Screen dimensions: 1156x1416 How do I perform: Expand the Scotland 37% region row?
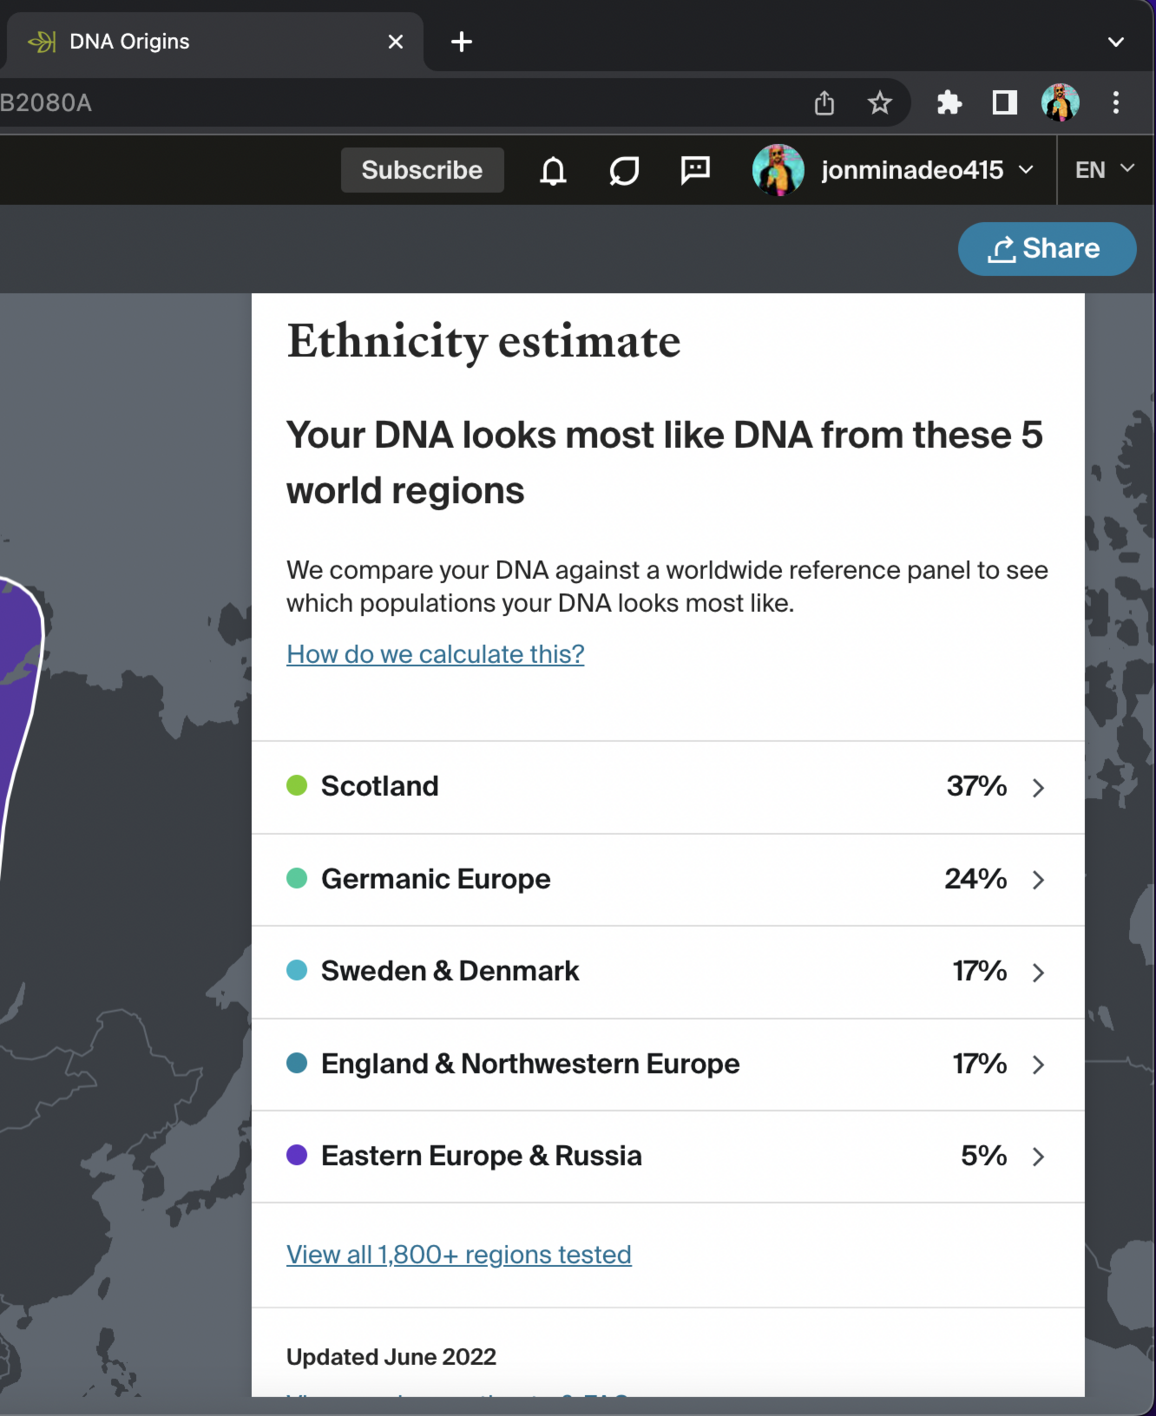tap(668, 787)
